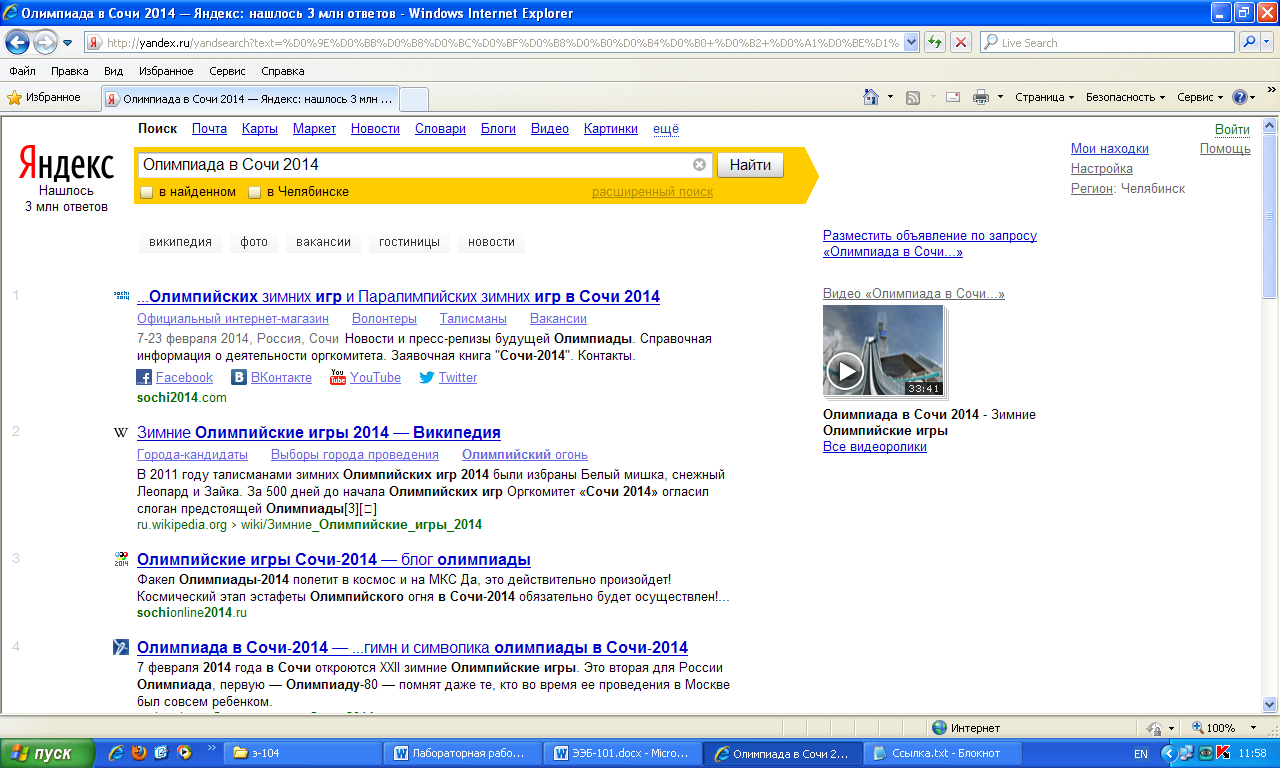This screenshot has width=1280, height=768.
Task: Launch Internet Explorer from quick launch
Action: point(116,752)
